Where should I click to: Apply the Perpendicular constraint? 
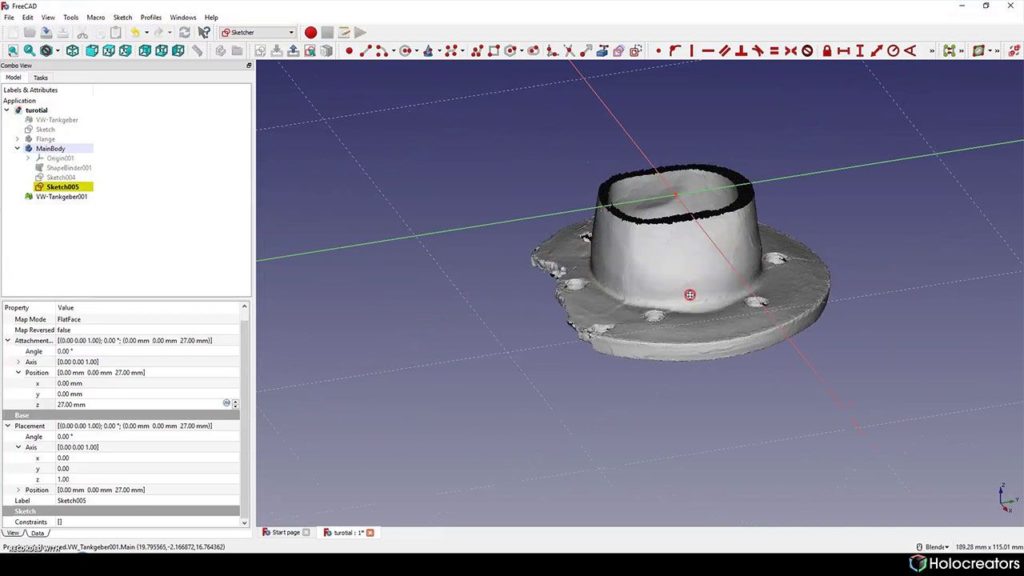point(741,51)
